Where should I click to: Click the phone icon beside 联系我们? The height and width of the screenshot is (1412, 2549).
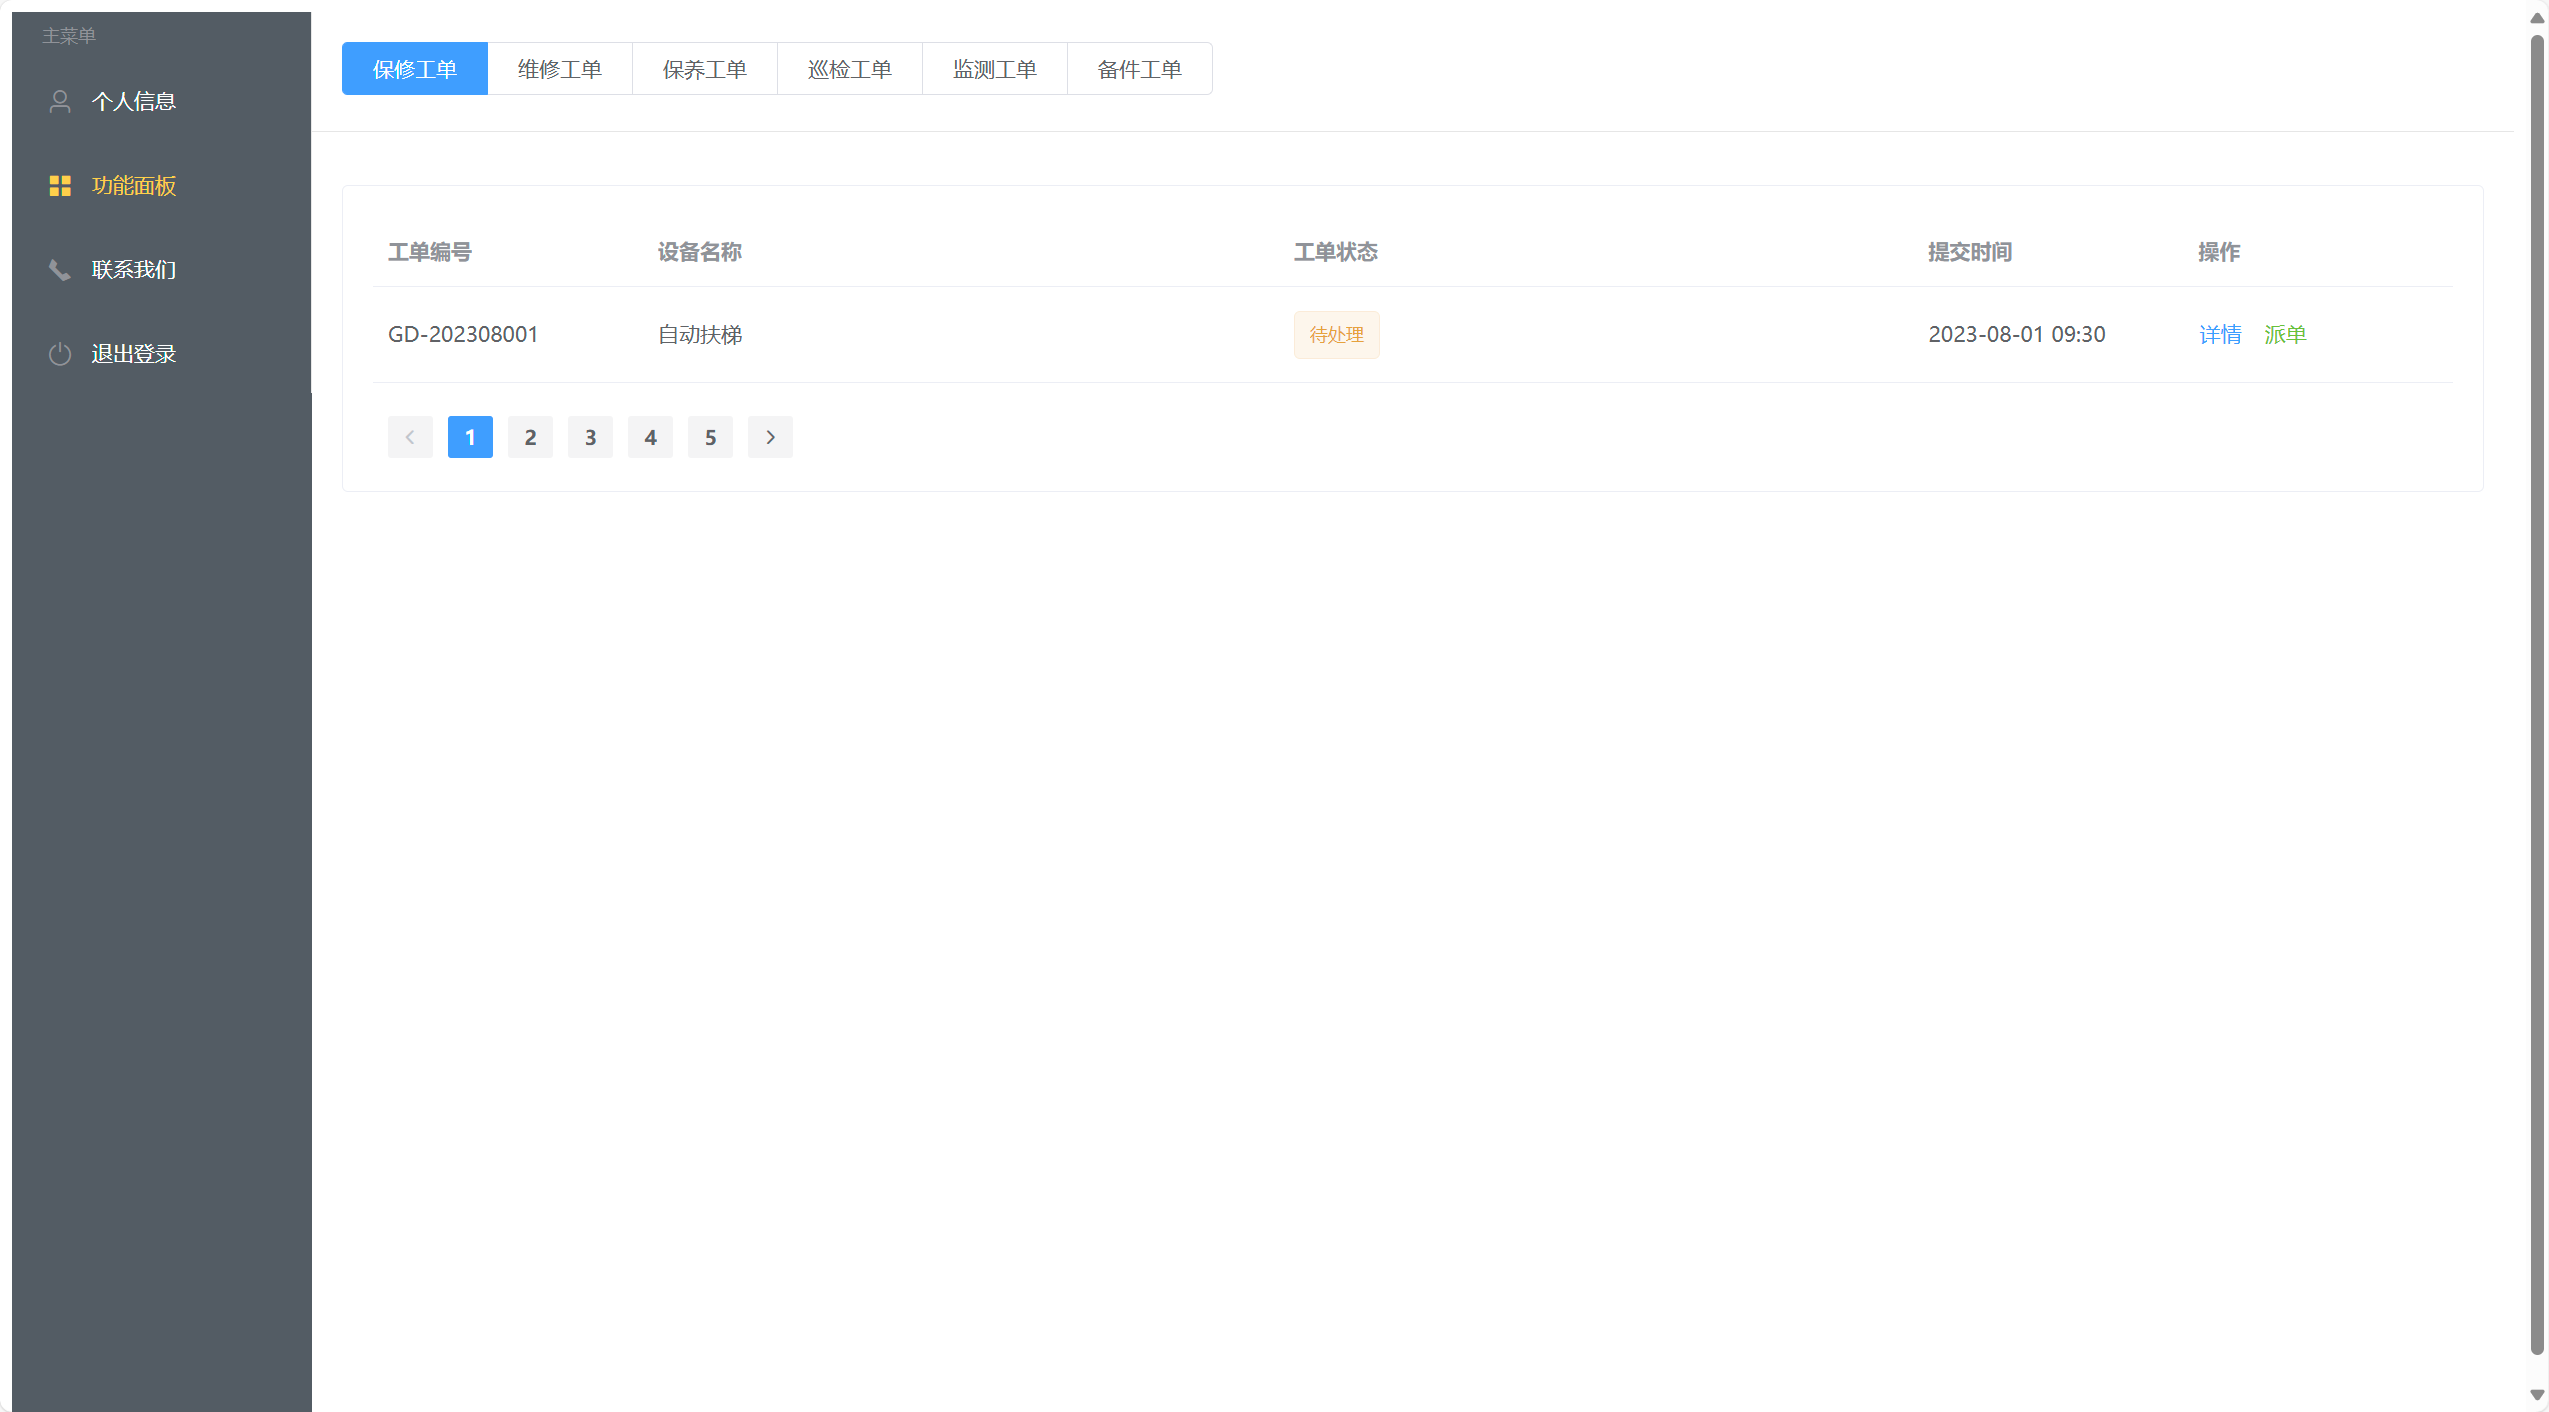click(x=60, y=270)
